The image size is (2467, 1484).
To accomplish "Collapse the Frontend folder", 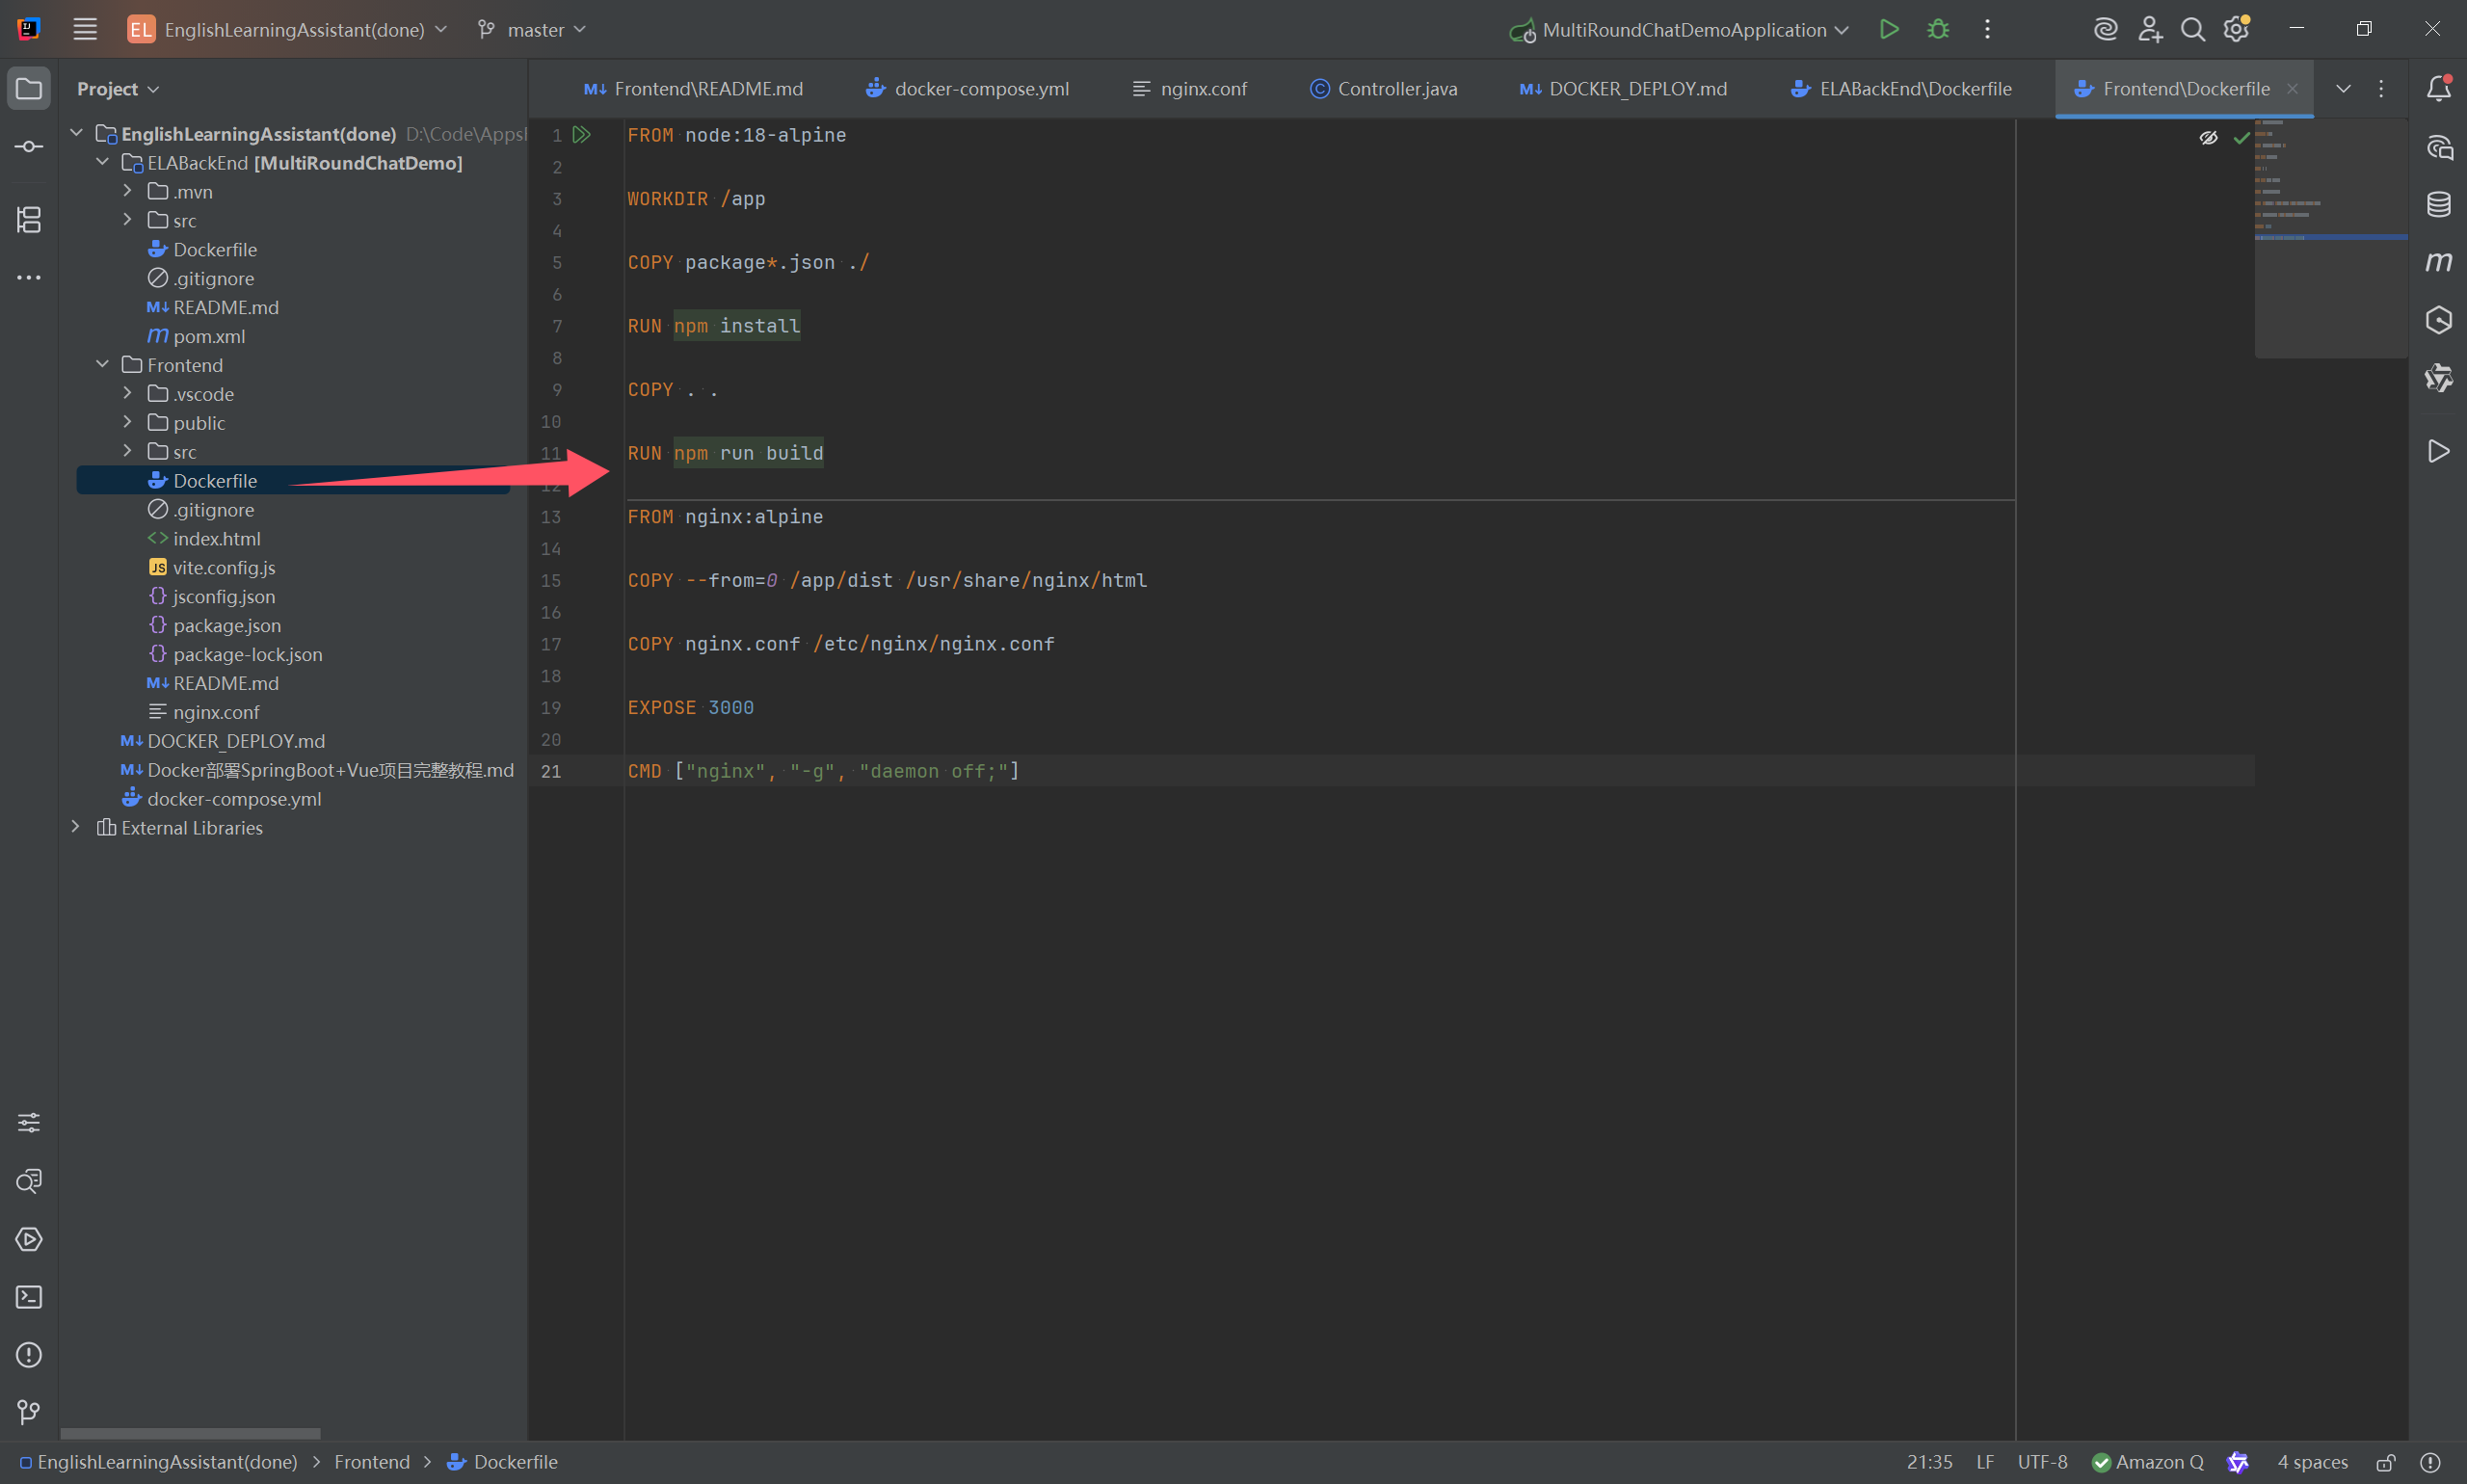I will (102, 364).
